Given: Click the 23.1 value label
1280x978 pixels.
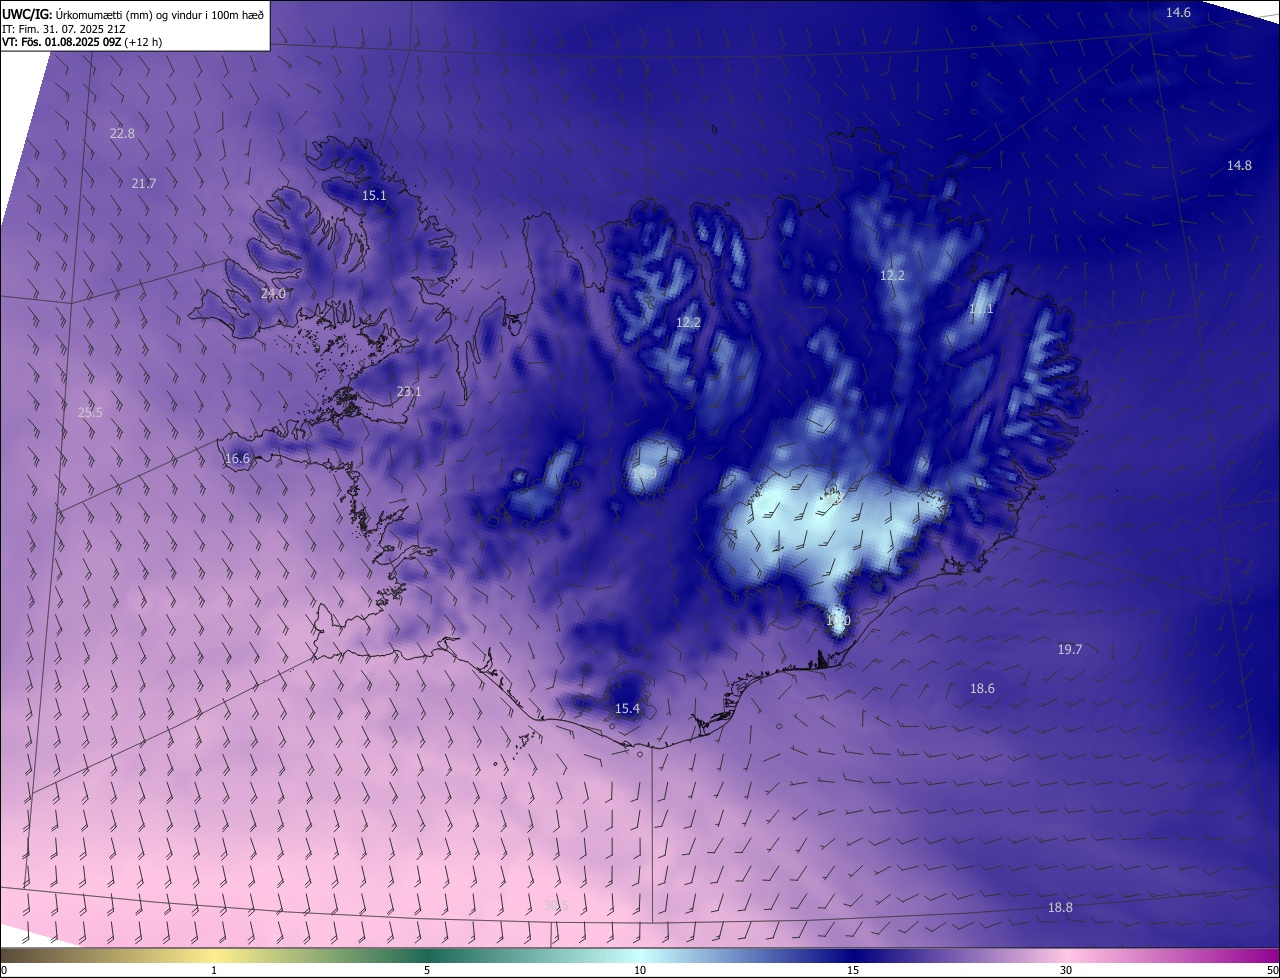Looking at the screenshot, I should (x=409, y=392).
